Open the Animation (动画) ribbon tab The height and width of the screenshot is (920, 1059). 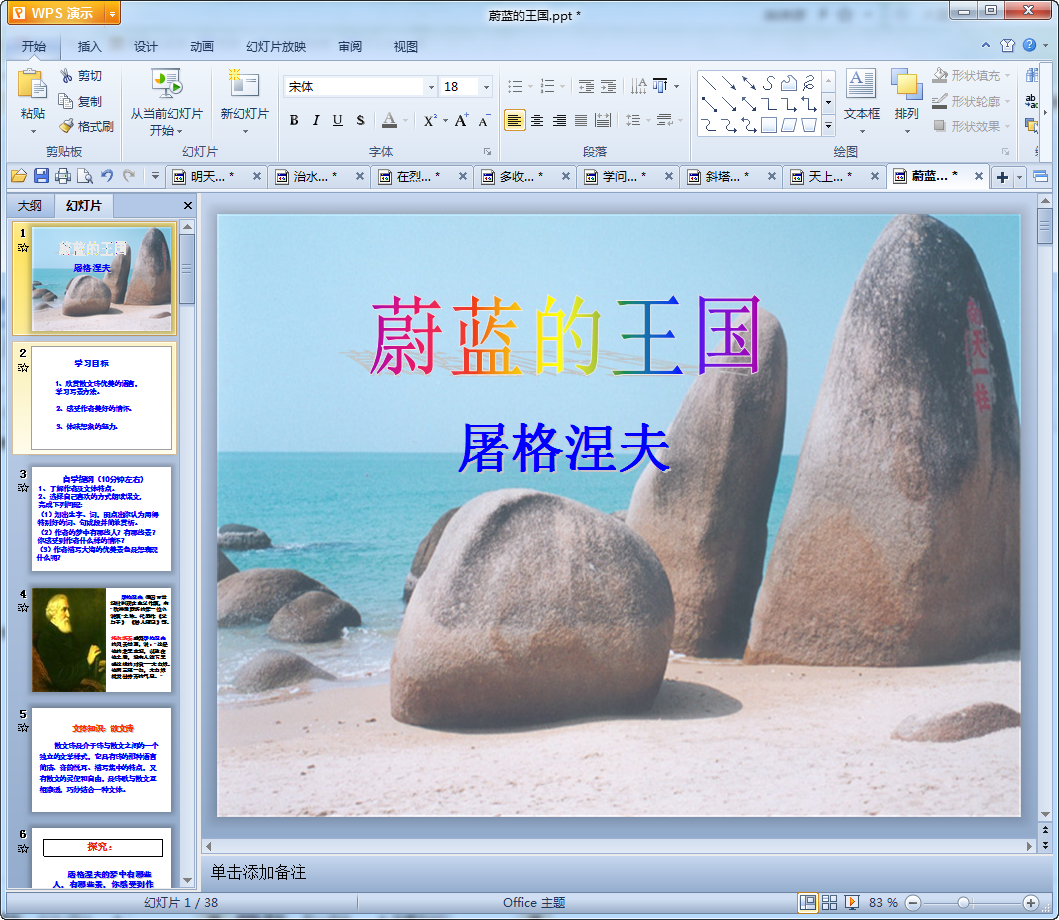(201, 46)
